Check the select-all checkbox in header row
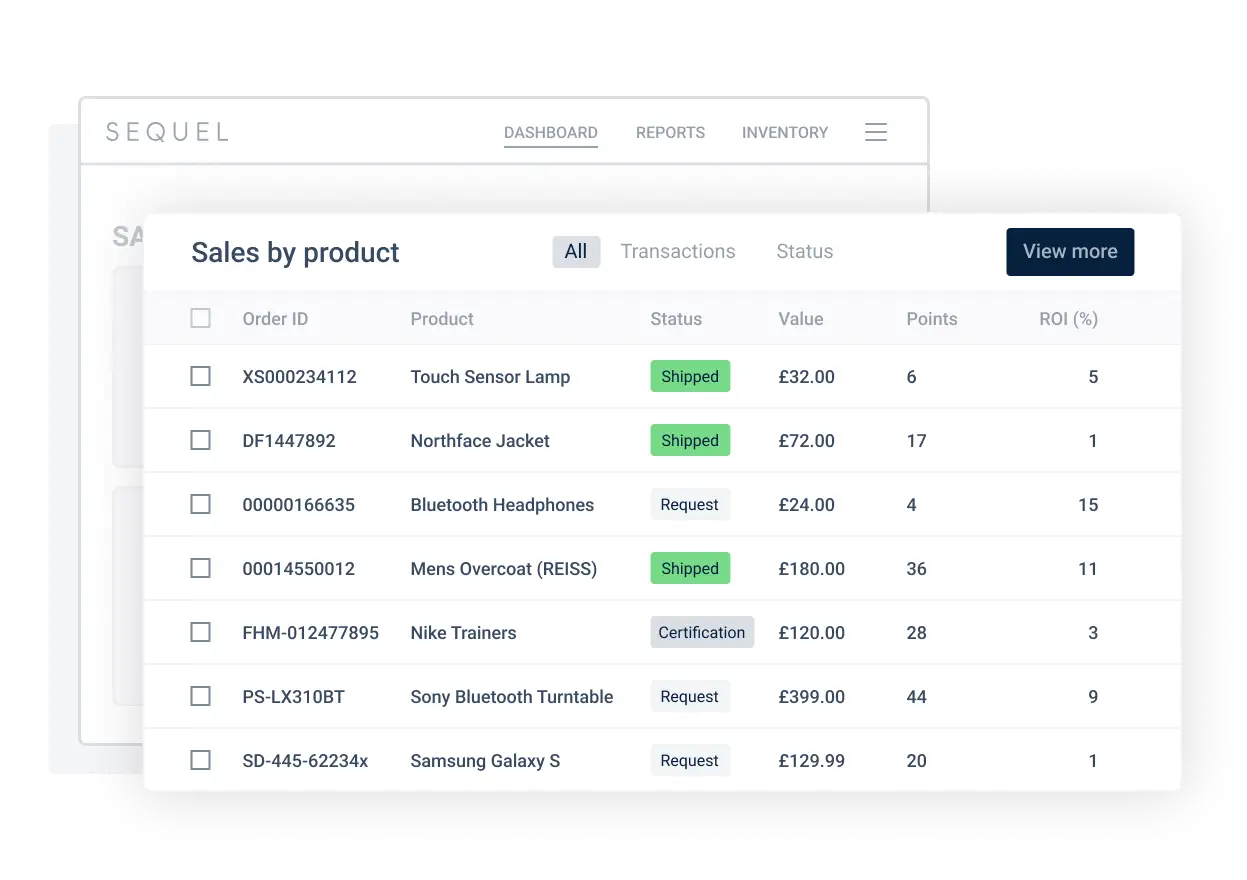 coord(200,318)
